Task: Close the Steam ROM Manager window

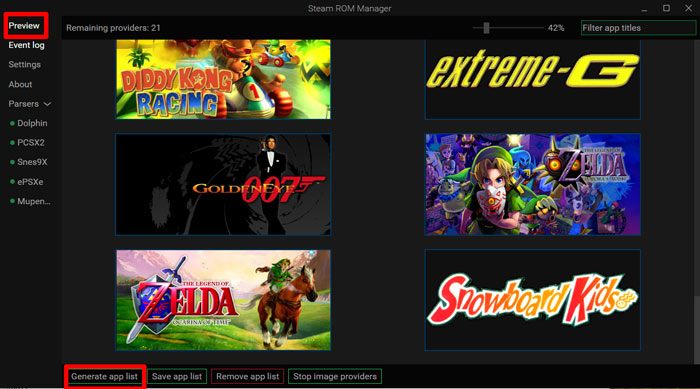Action: [x=688, y=8]
